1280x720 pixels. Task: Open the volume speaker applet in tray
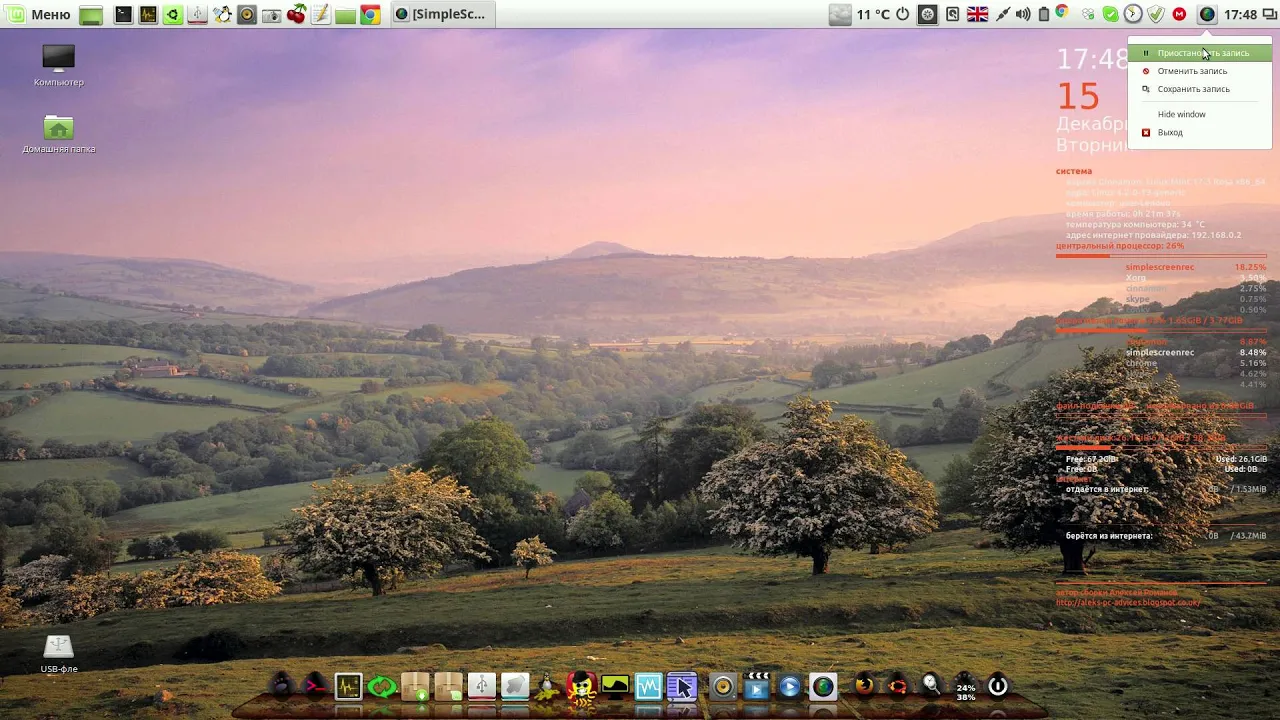(1023, 14)
